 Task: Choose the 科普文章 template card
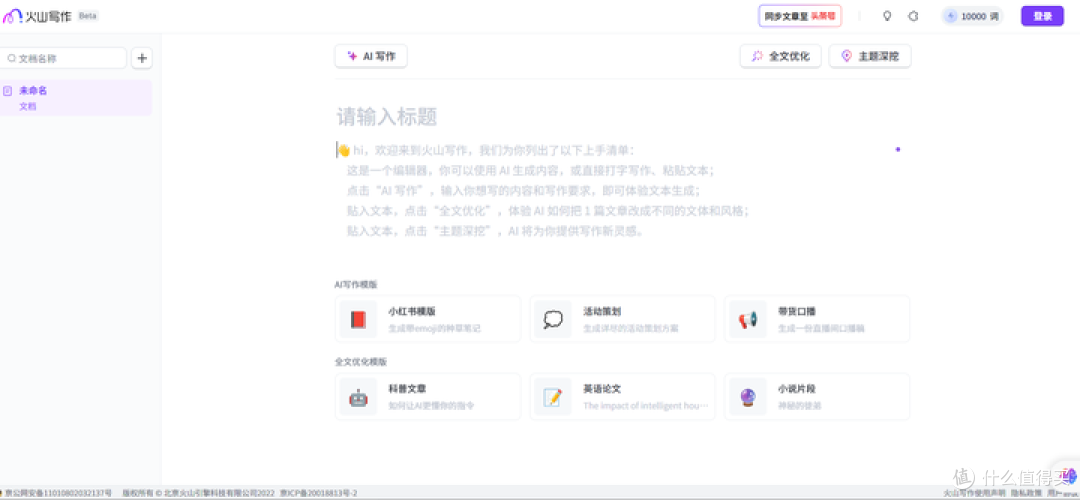point(428,397)
